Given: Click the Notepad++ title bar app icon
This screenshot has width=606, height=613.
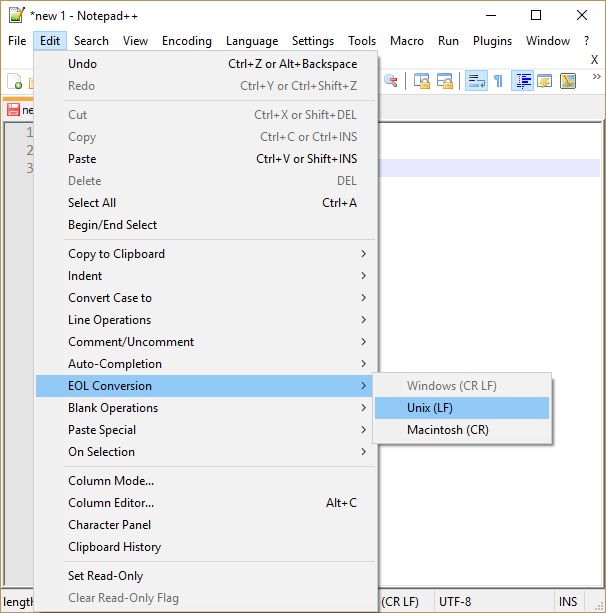Looking at the screenshot, I should (x=16, y=15).
